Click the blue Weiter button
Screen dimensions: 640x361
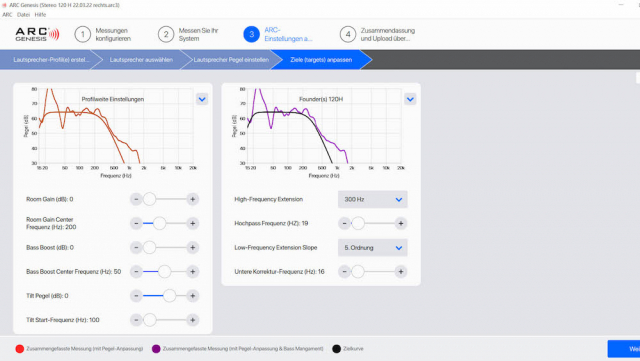point(624,349)
